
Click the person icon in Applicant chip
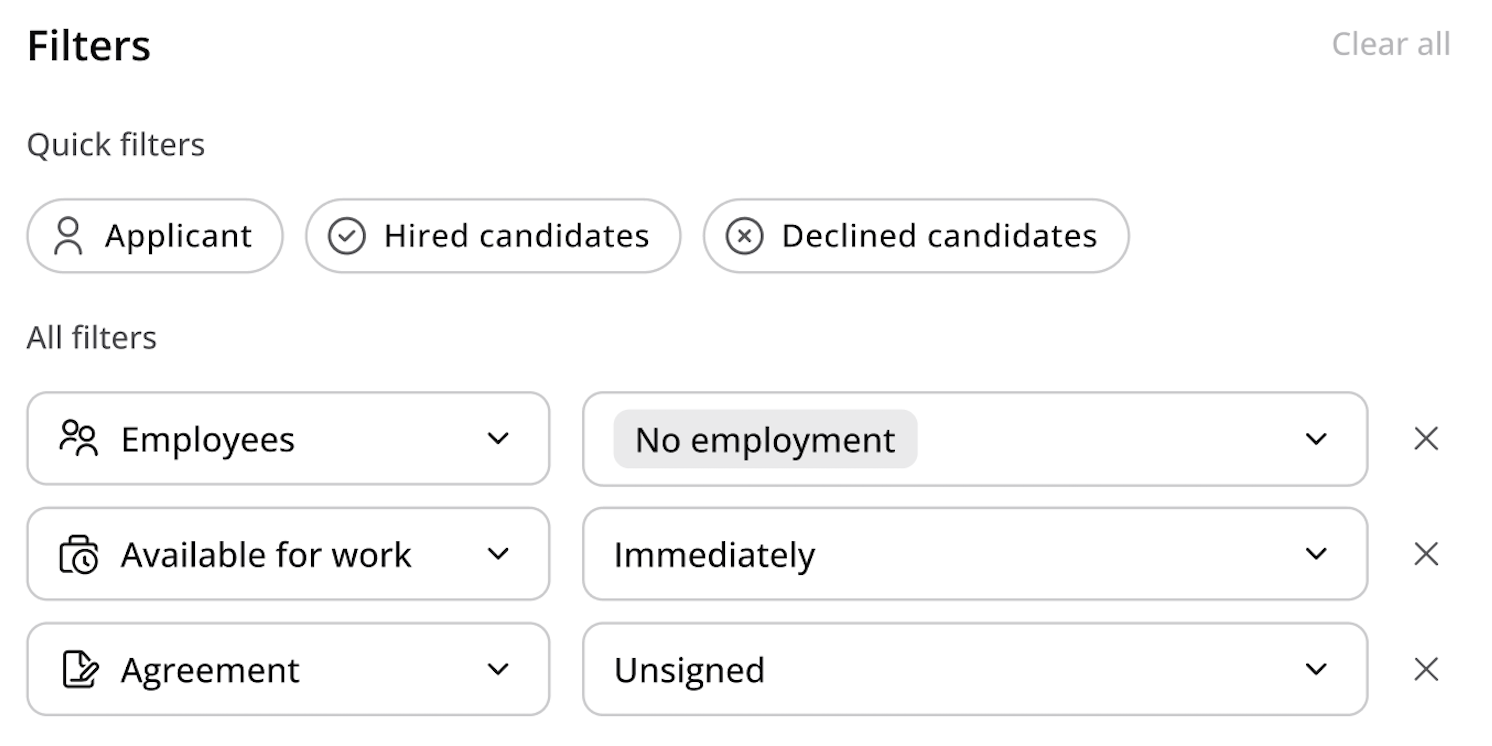click(x=68, y=237)
